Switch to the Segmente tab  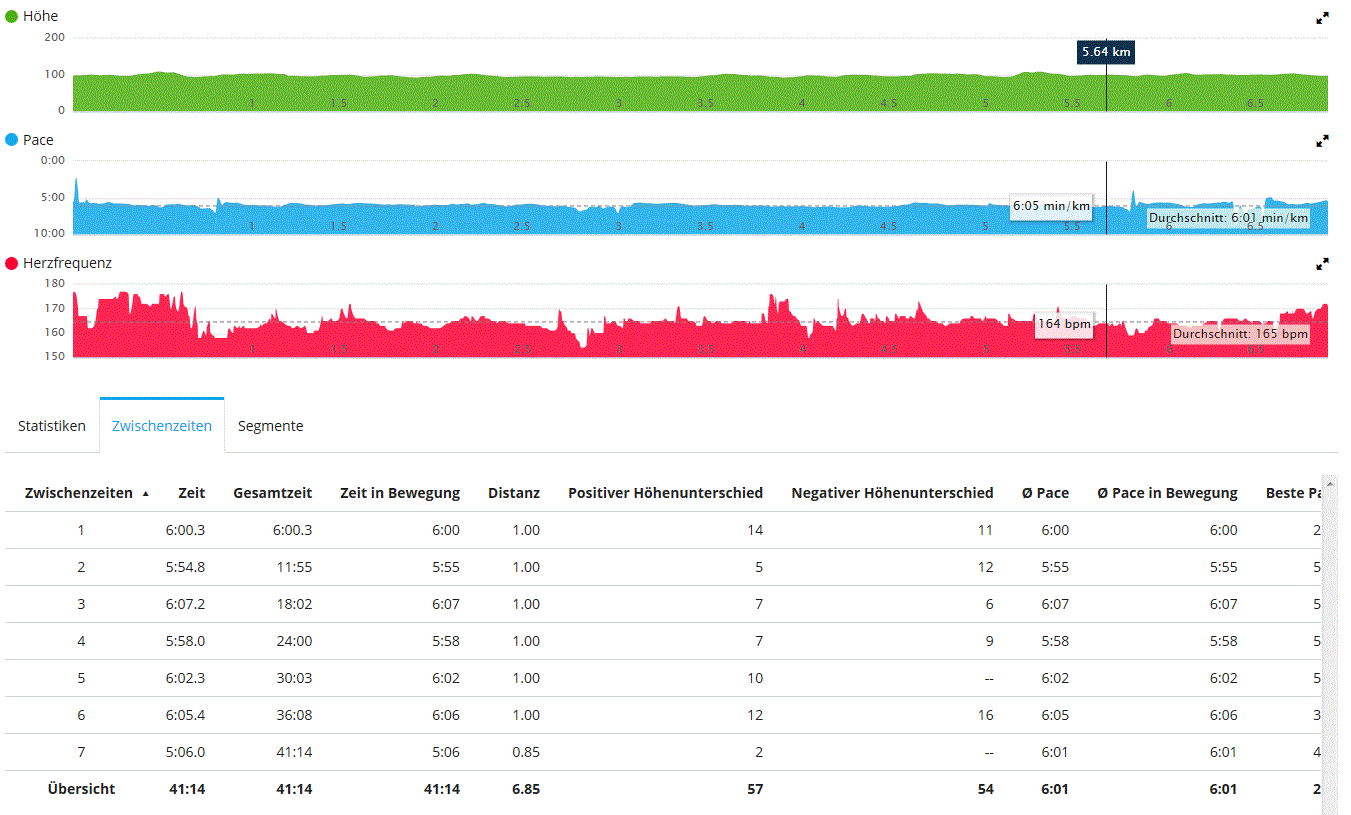270,426
